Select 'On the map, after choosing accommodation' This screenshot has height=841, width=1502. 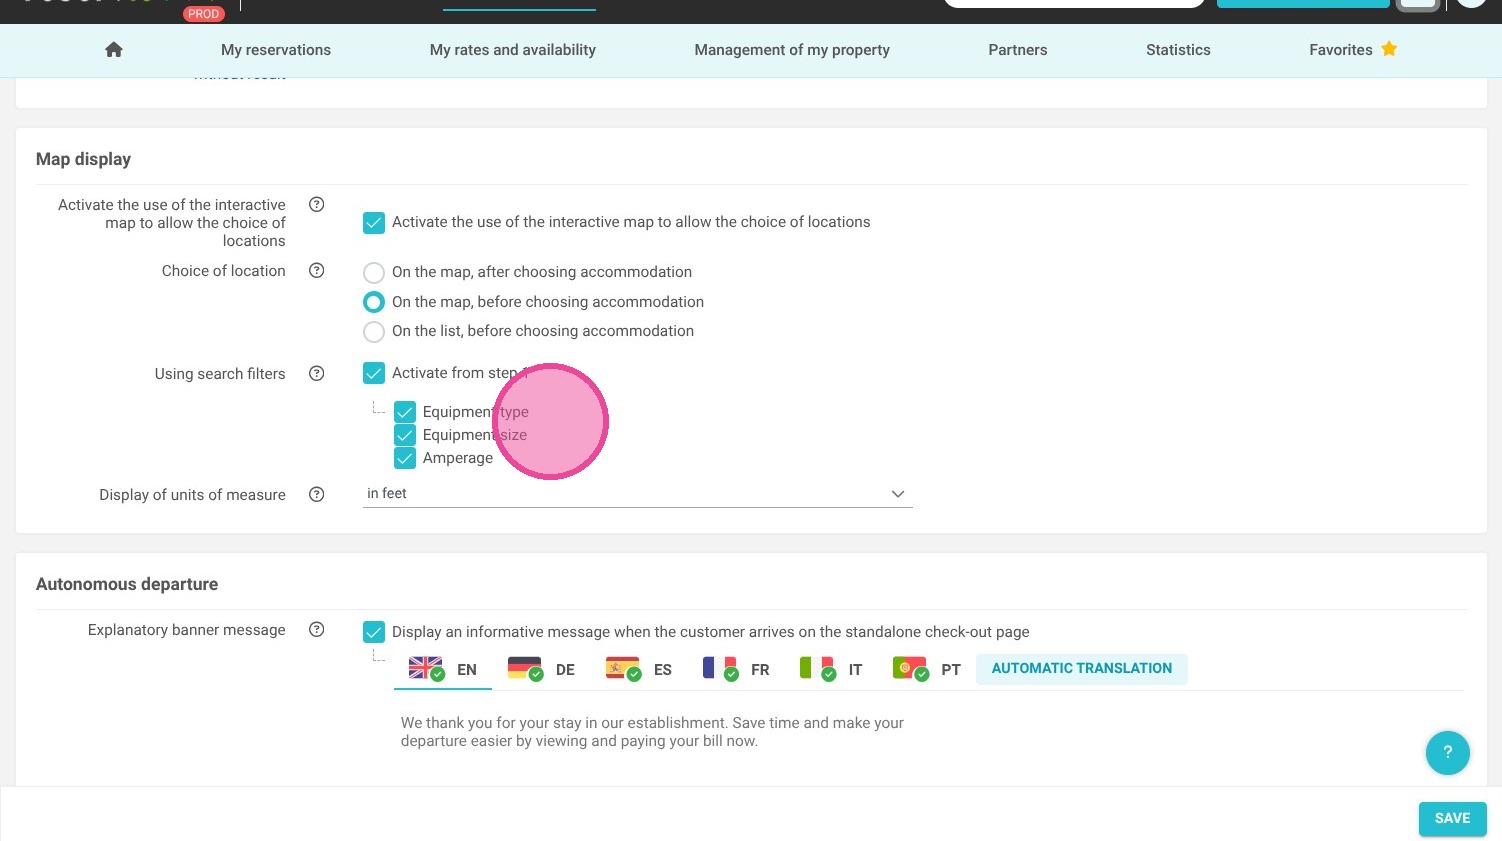(374, 272)
